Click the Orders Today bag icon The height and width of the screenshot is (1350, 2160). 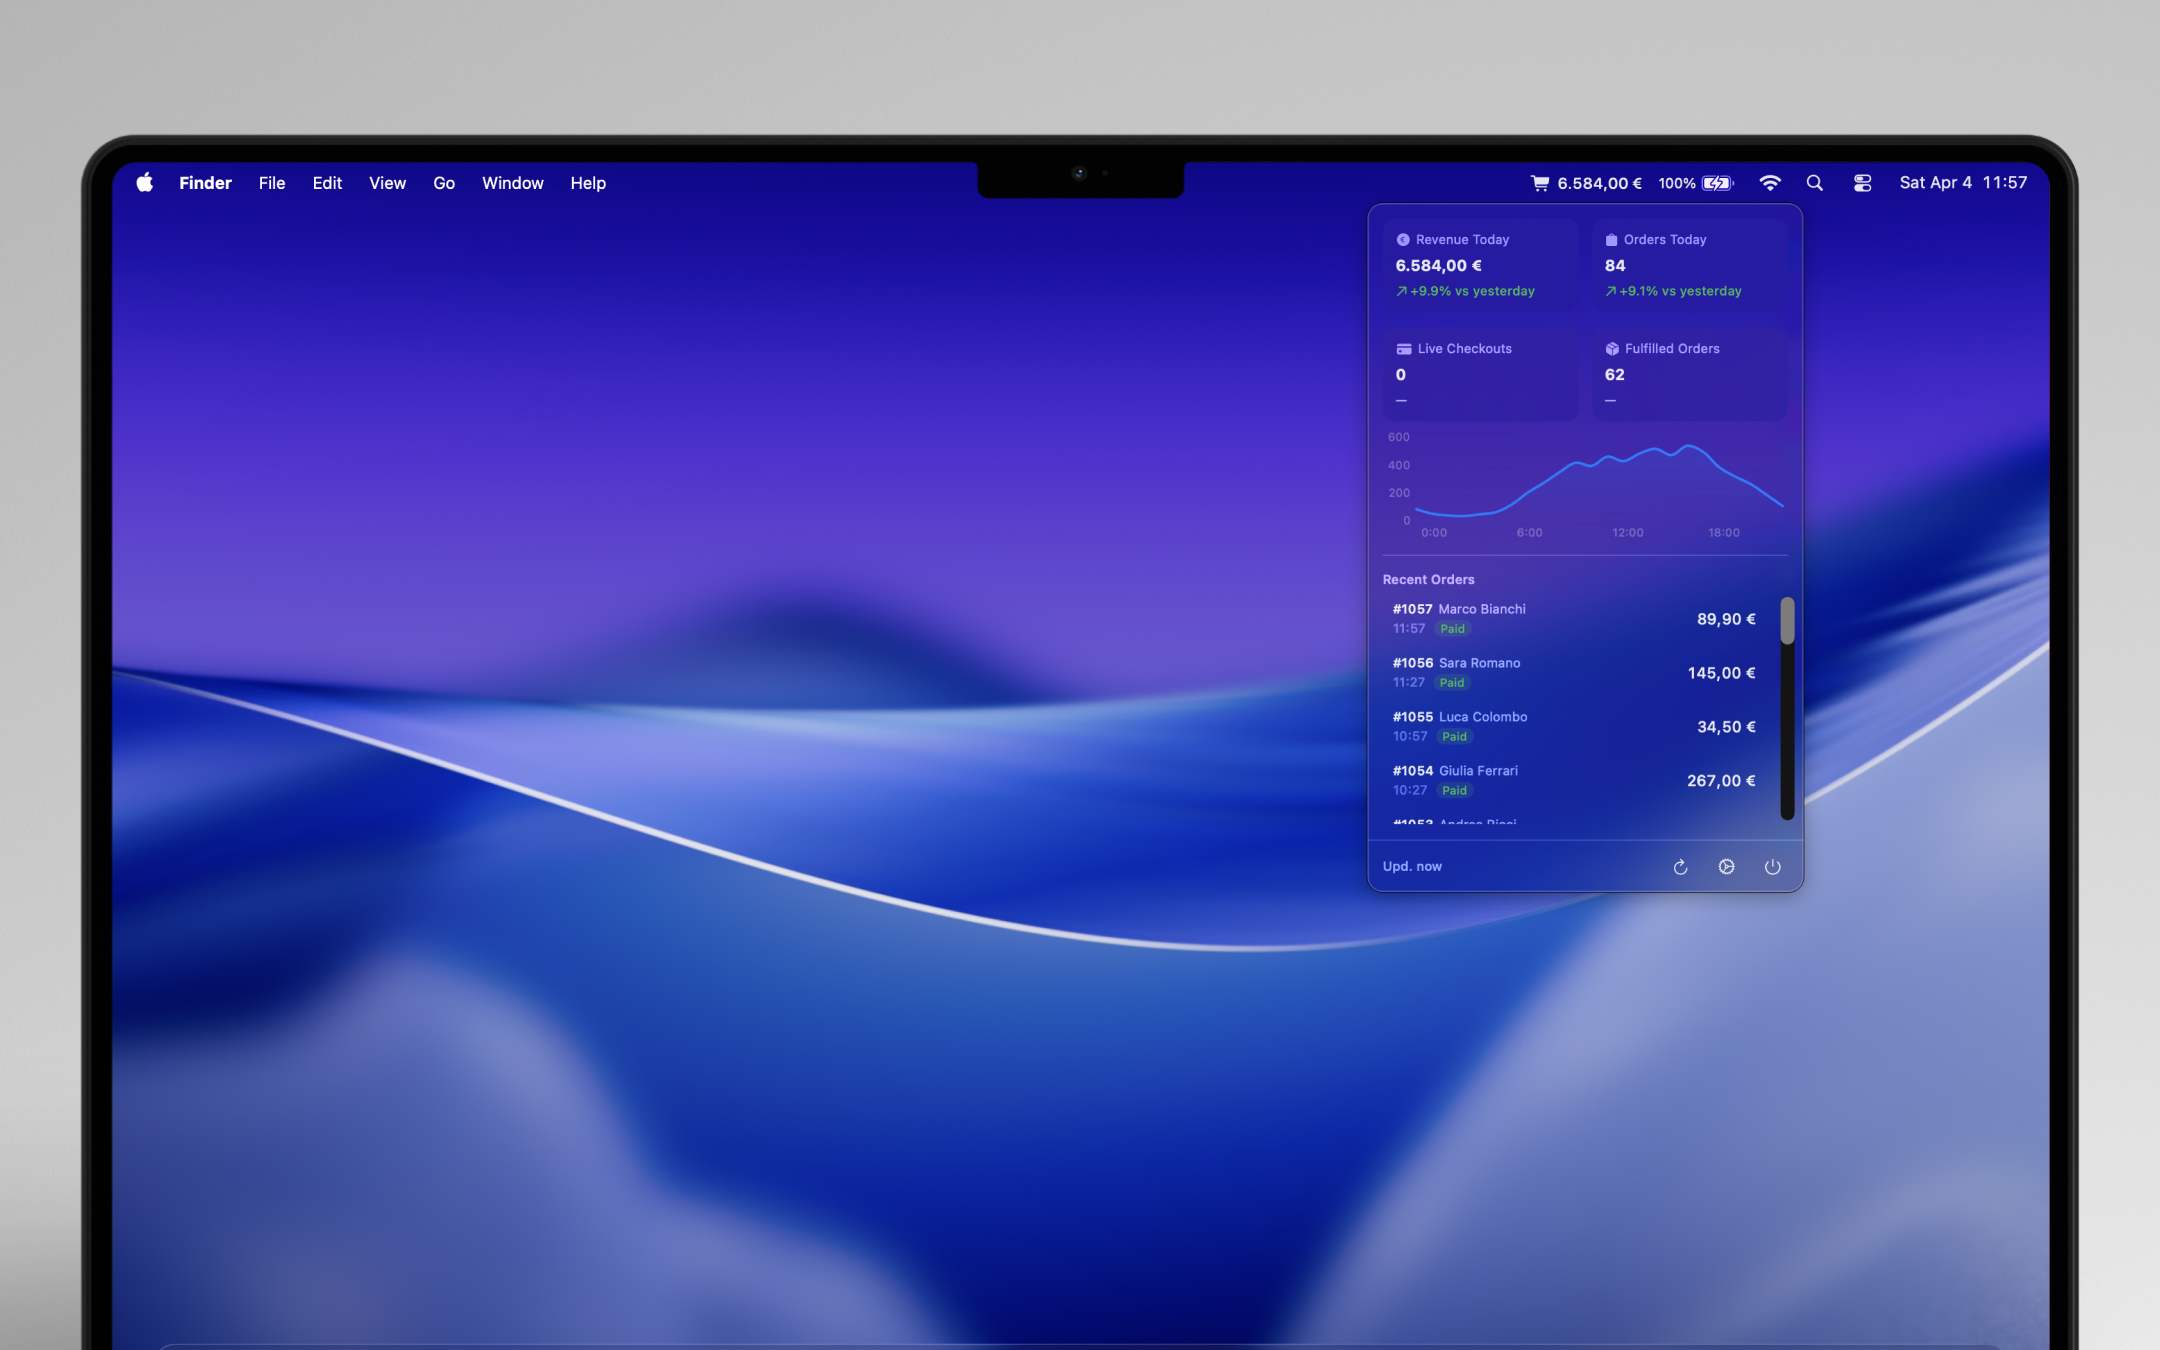[x=1611, y=240]
